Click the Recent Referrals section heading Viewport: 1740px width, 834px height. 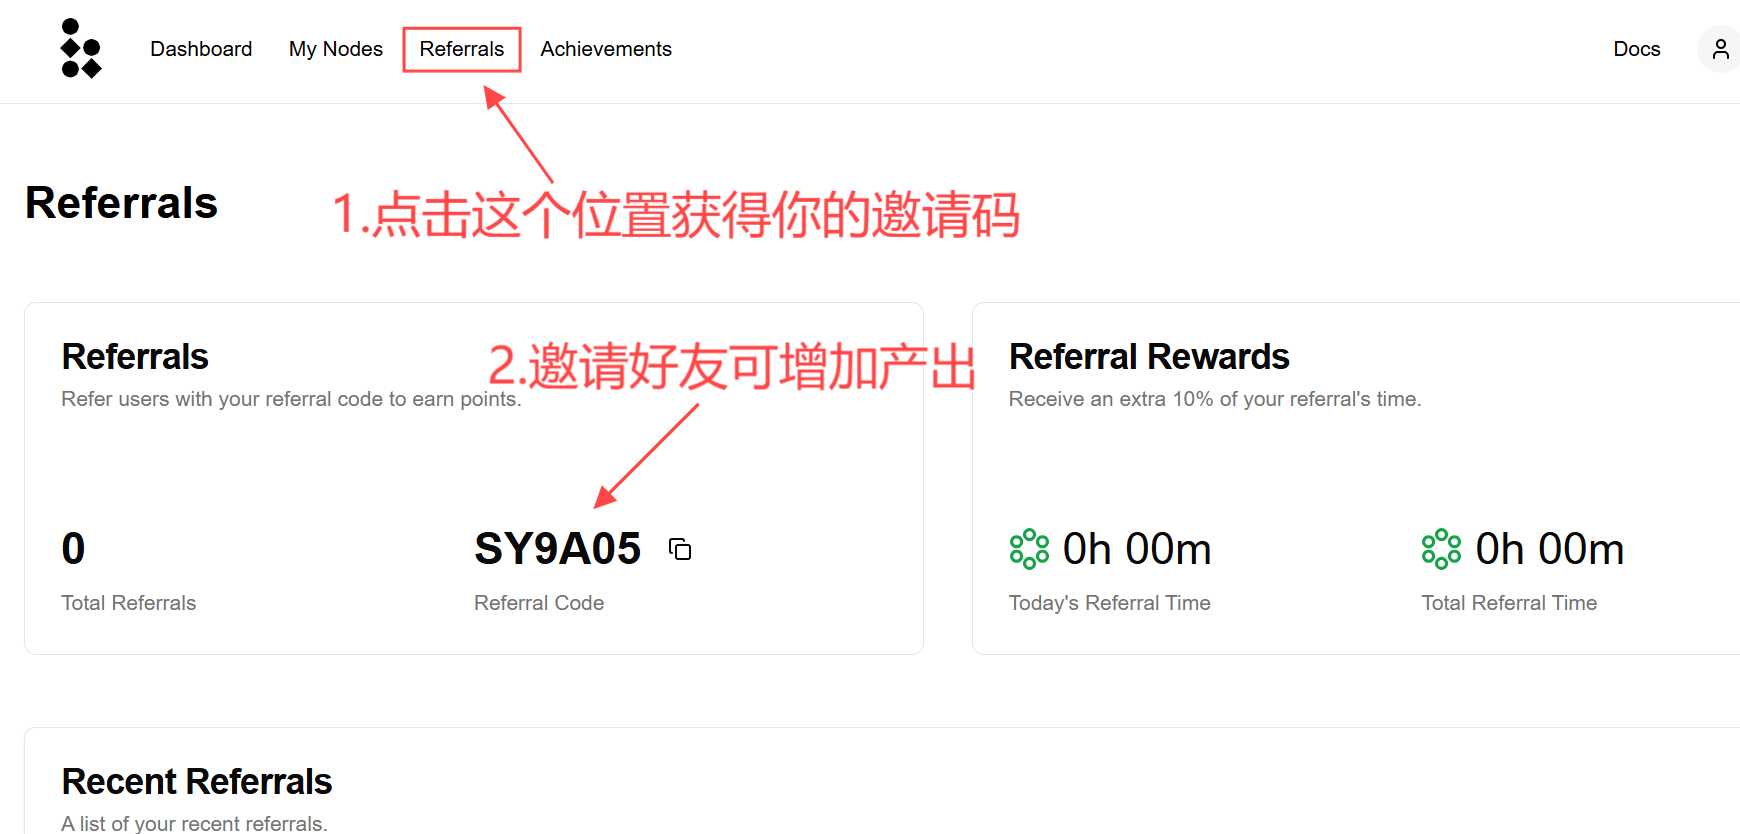[x=197, y=782]
